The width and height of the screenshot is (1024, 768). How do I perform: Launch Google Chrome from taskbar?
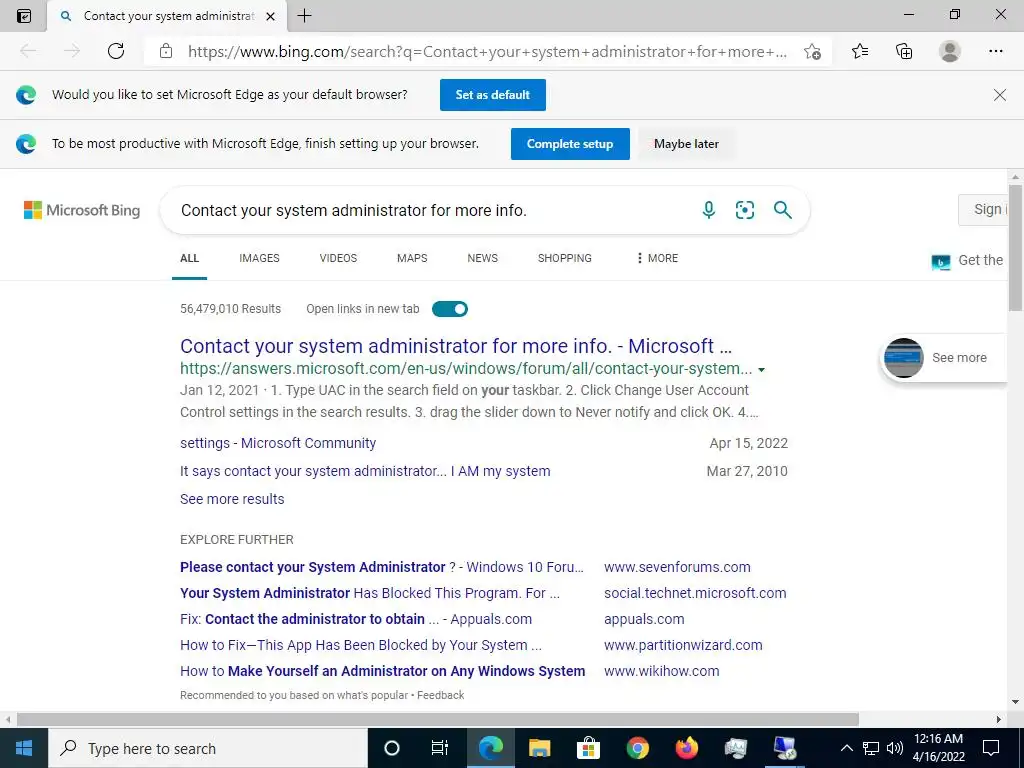[637, 748]
